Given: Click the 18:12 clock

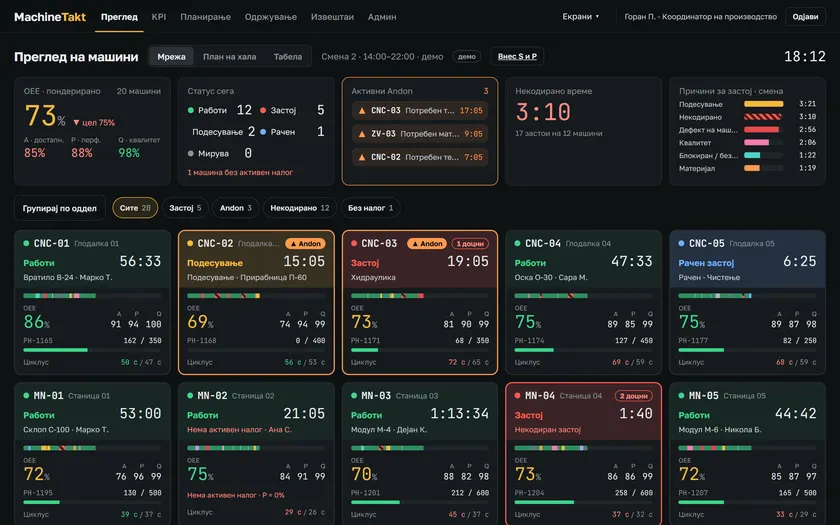Looking at the screenshot, I should [805, 56].
